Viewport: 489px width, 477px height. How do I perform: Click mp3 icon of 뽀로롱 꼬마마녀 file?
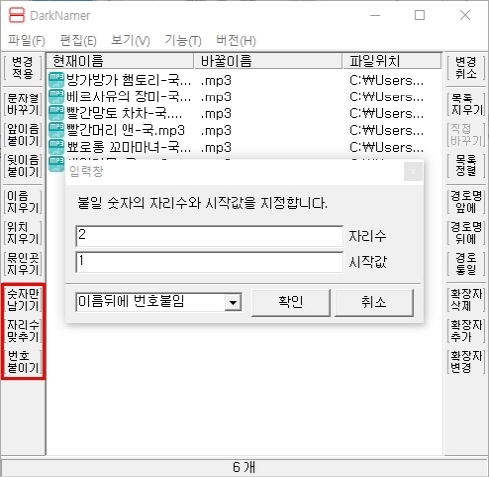[x=56, y=147]
